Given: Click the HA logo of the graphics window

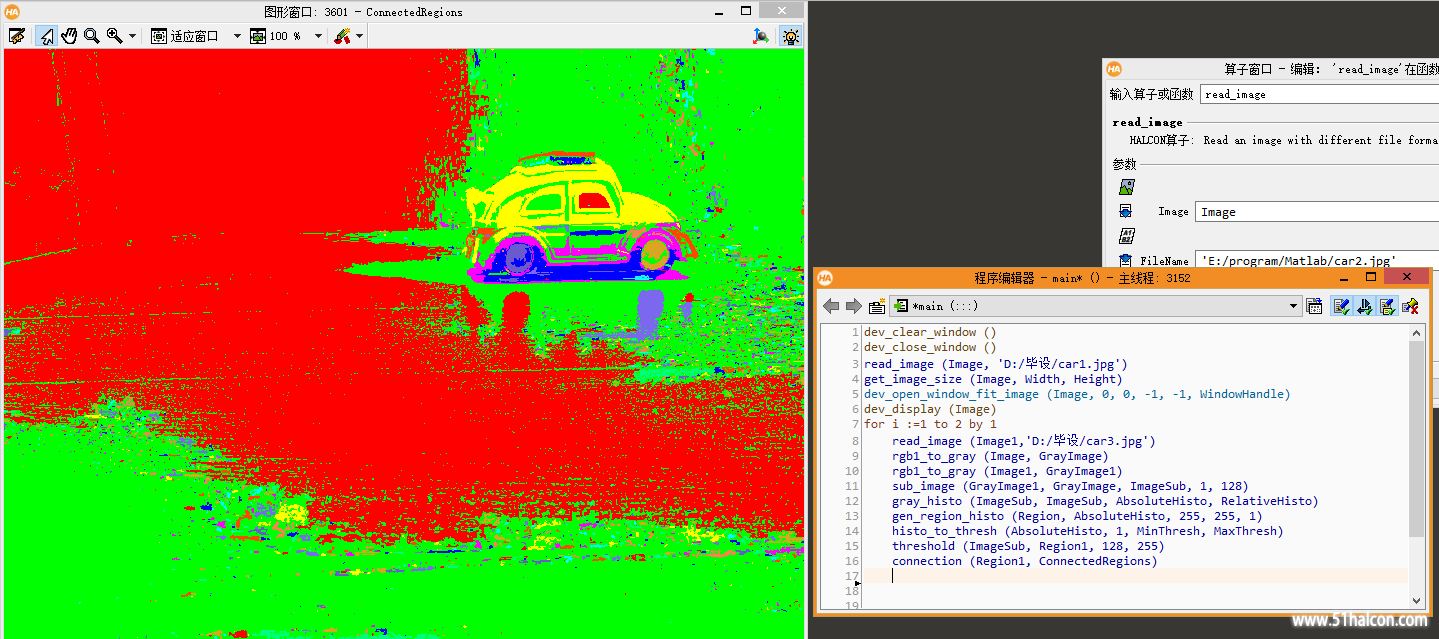Looking at the screenshot, I should (x=13, y=11).
